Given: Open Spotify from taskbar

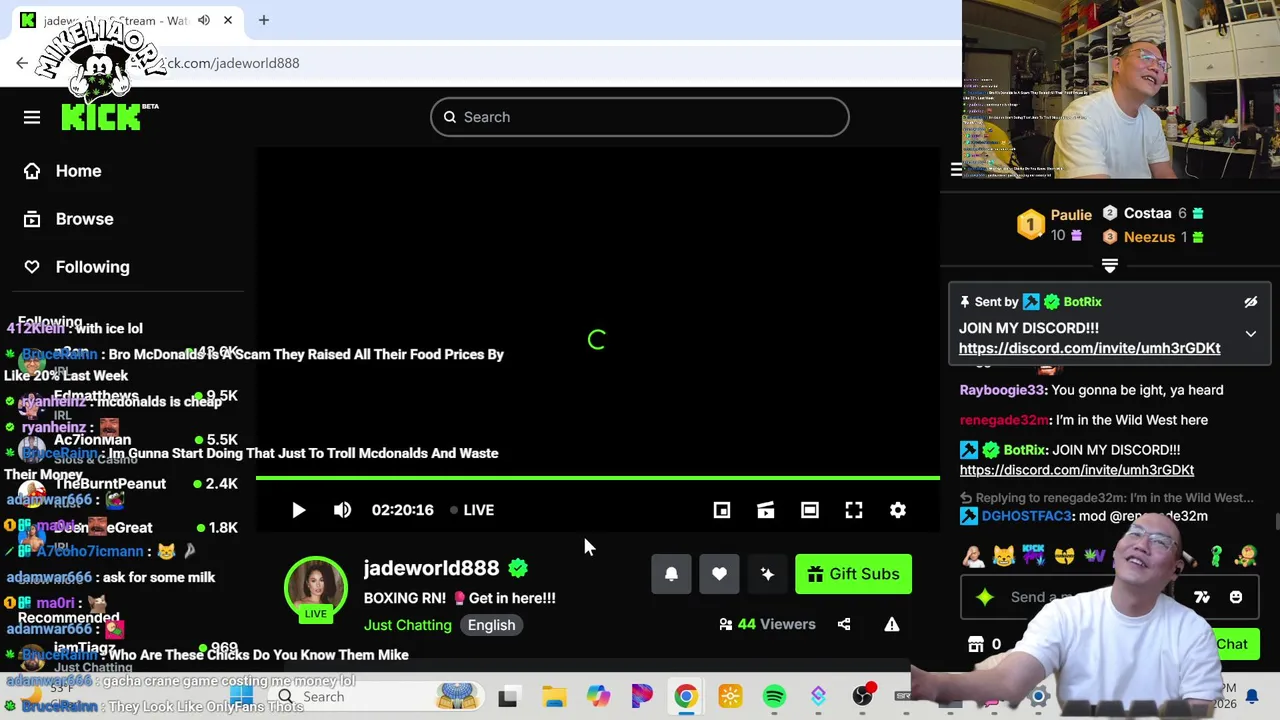Looking at the screenshot, I should 774,697.
